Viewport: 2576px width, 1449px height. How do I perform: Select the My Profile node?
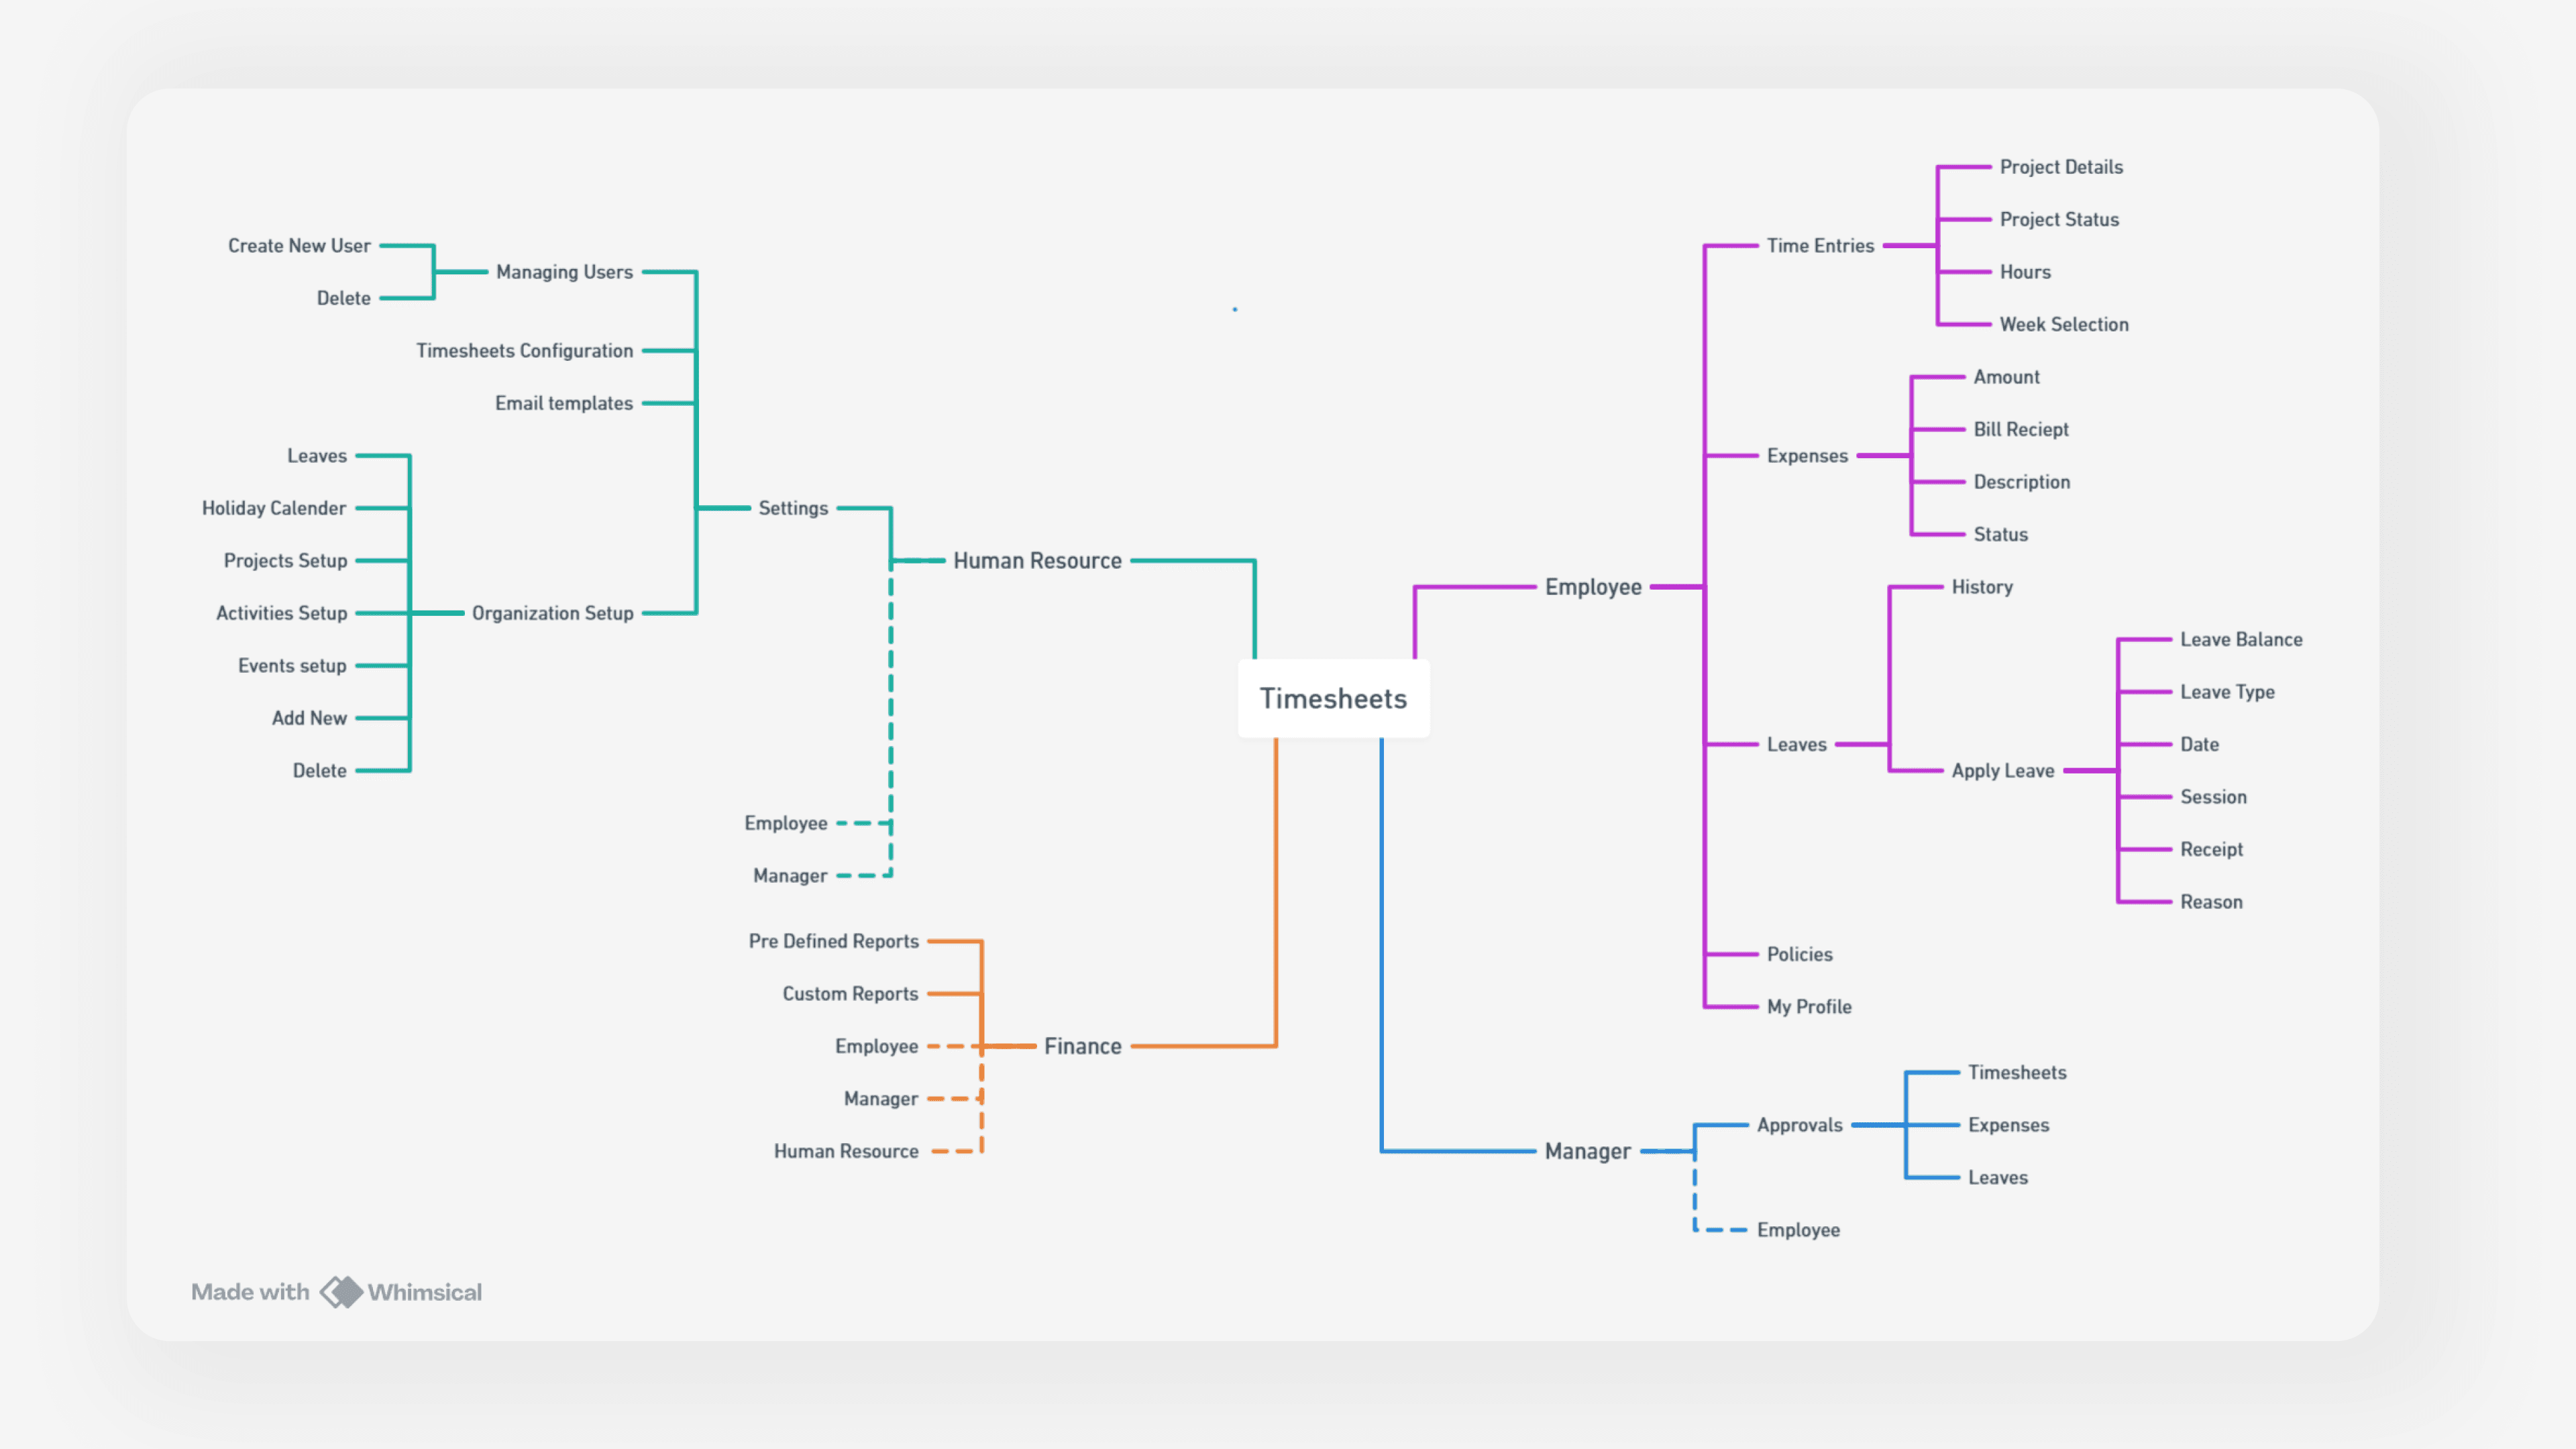(1808, 1007)
